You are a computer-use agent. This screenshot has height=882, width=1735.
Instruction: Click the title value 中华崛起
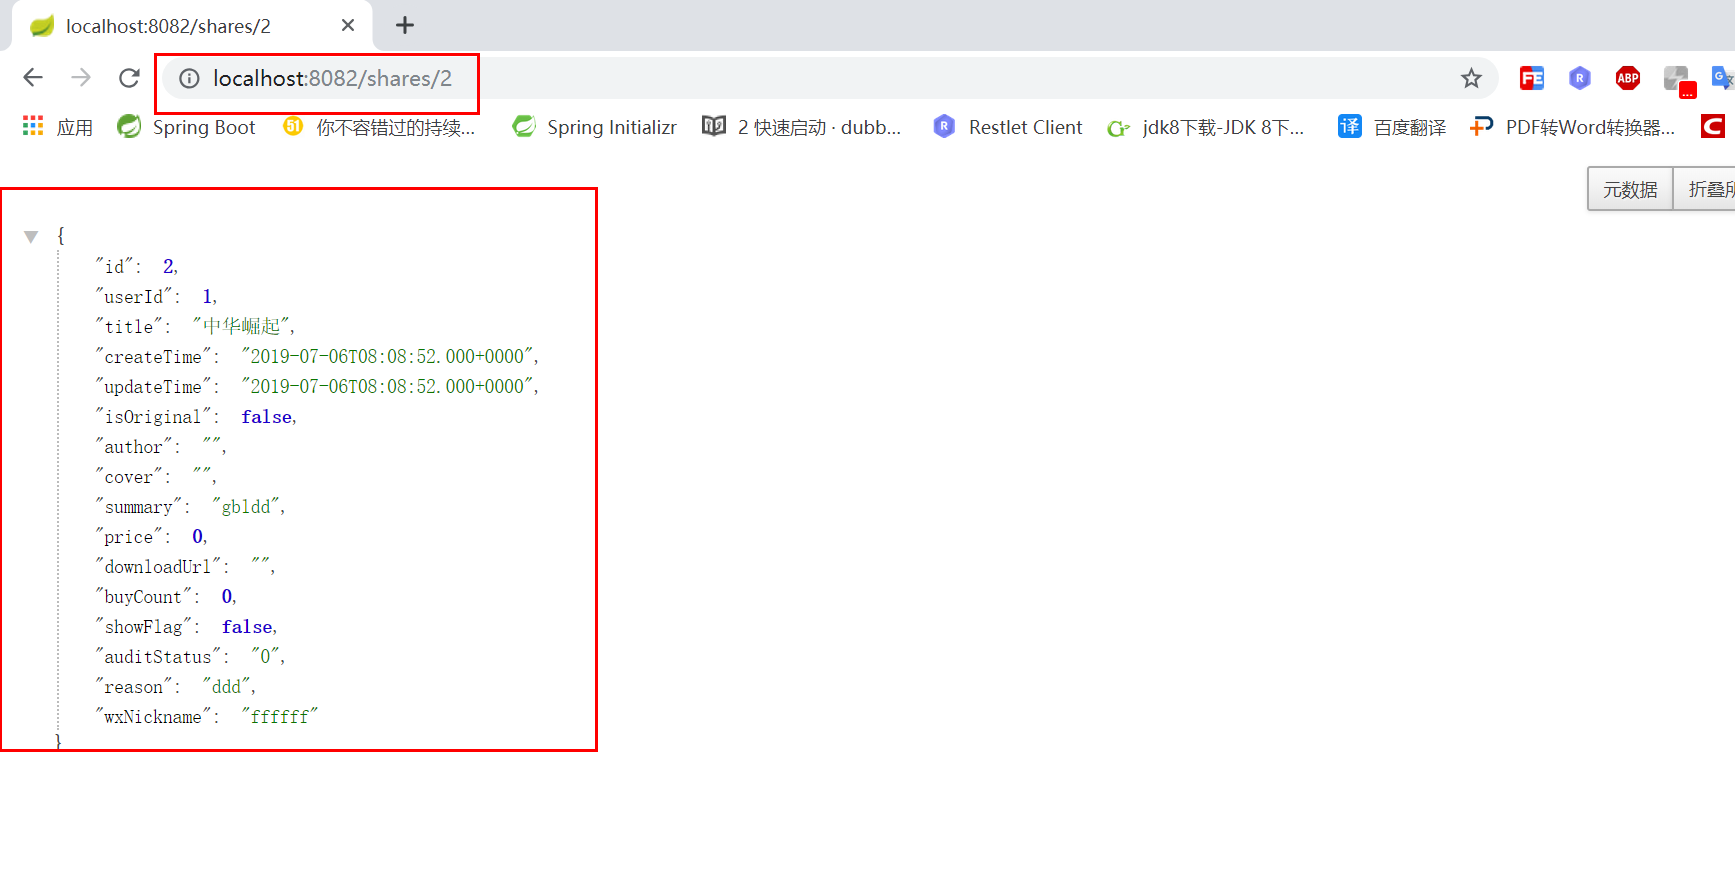click(242, 326)
